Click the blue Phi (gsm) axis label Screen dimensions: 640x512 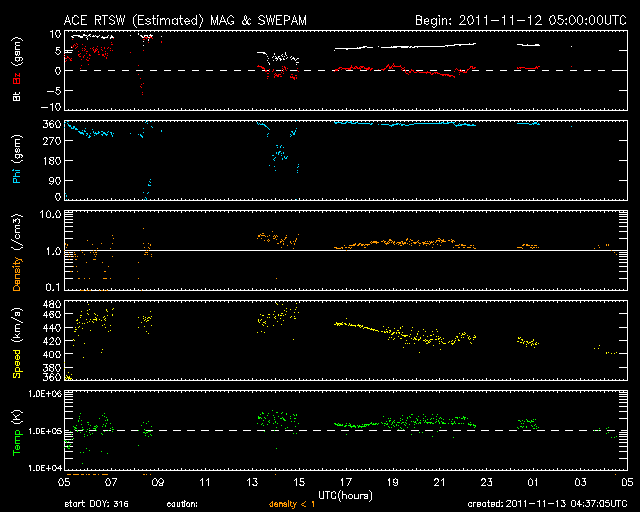pyautogui.click(x=17, y=160)
